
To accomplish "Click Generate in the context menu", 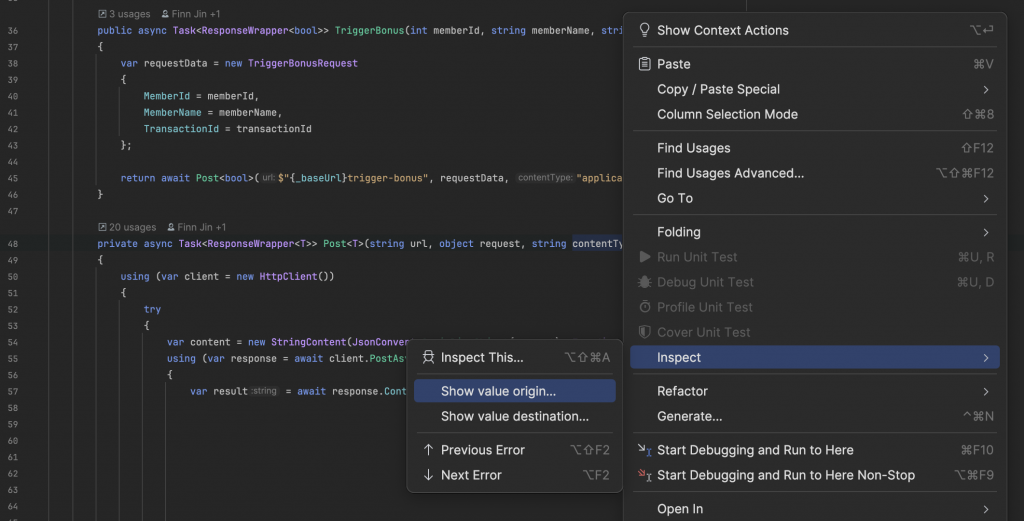I will [689, 416].
